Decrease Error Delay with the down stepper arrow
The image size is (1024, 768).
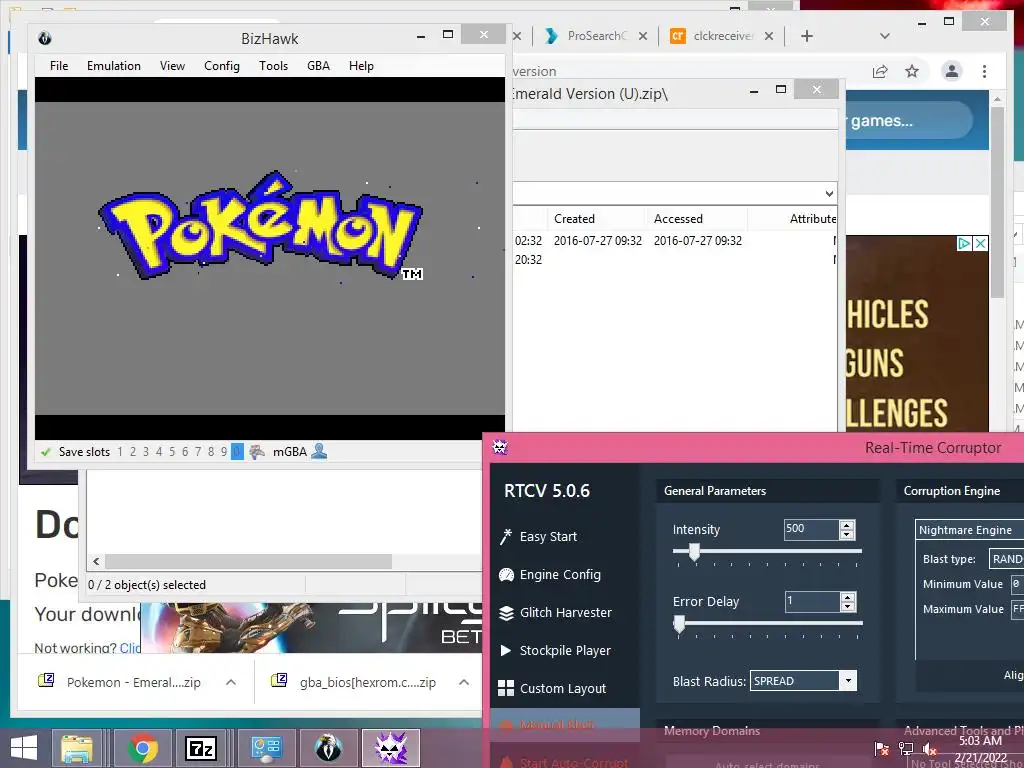[x=848, y=607]
